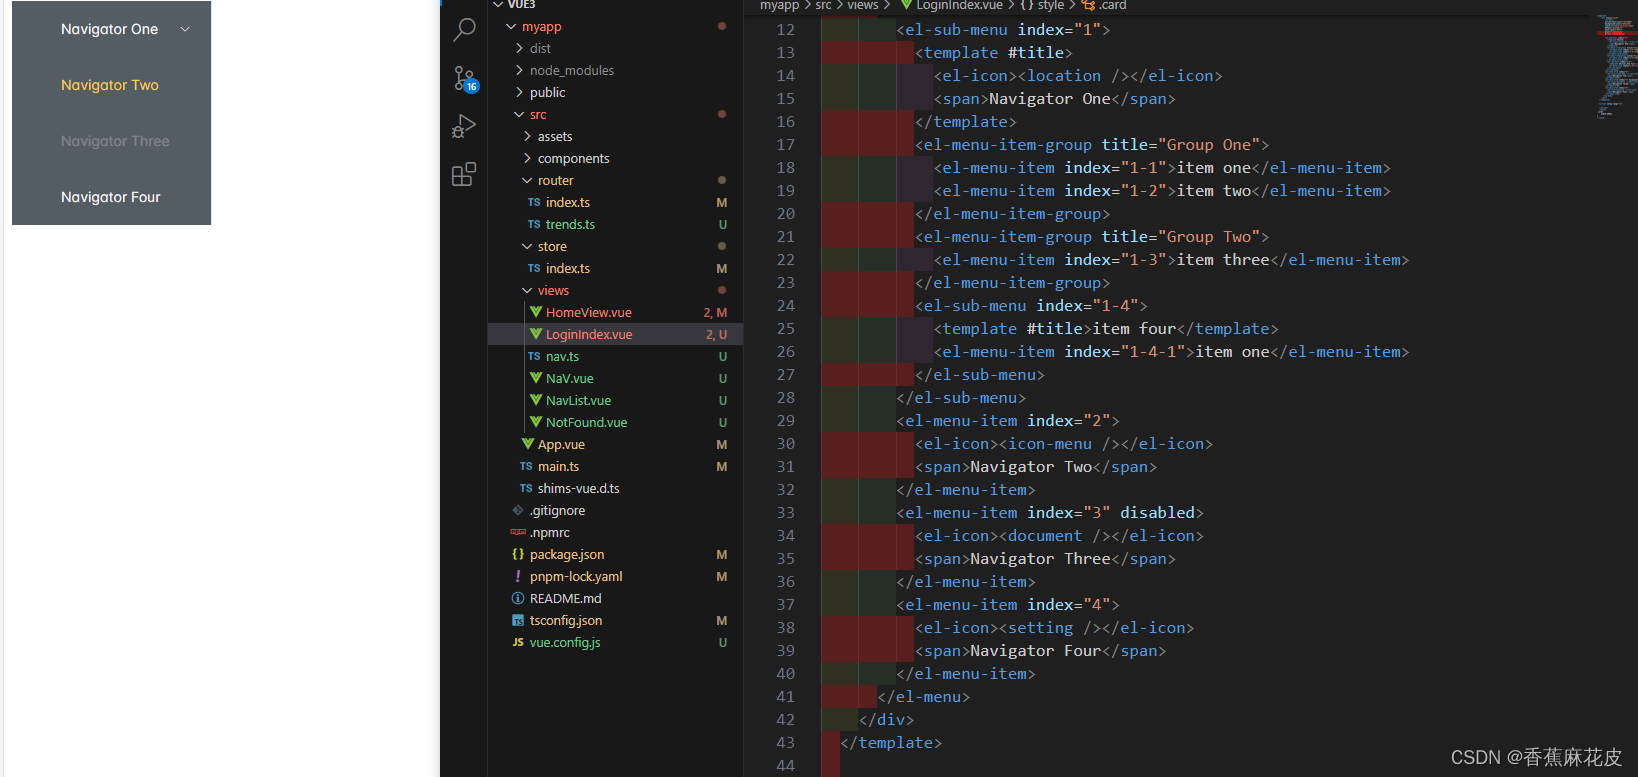Viewport: 1638px width, 777px height.
Task: Select Navigator Two menu item
Action: click(111, 85)
